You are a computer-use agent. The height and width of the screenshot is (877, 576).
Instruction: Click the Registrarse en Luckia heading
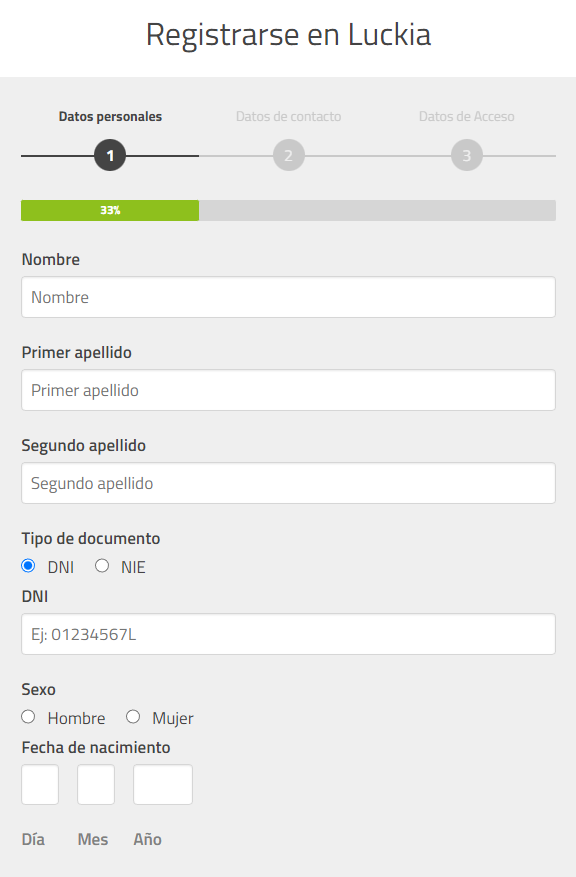[x=288, y=34]
